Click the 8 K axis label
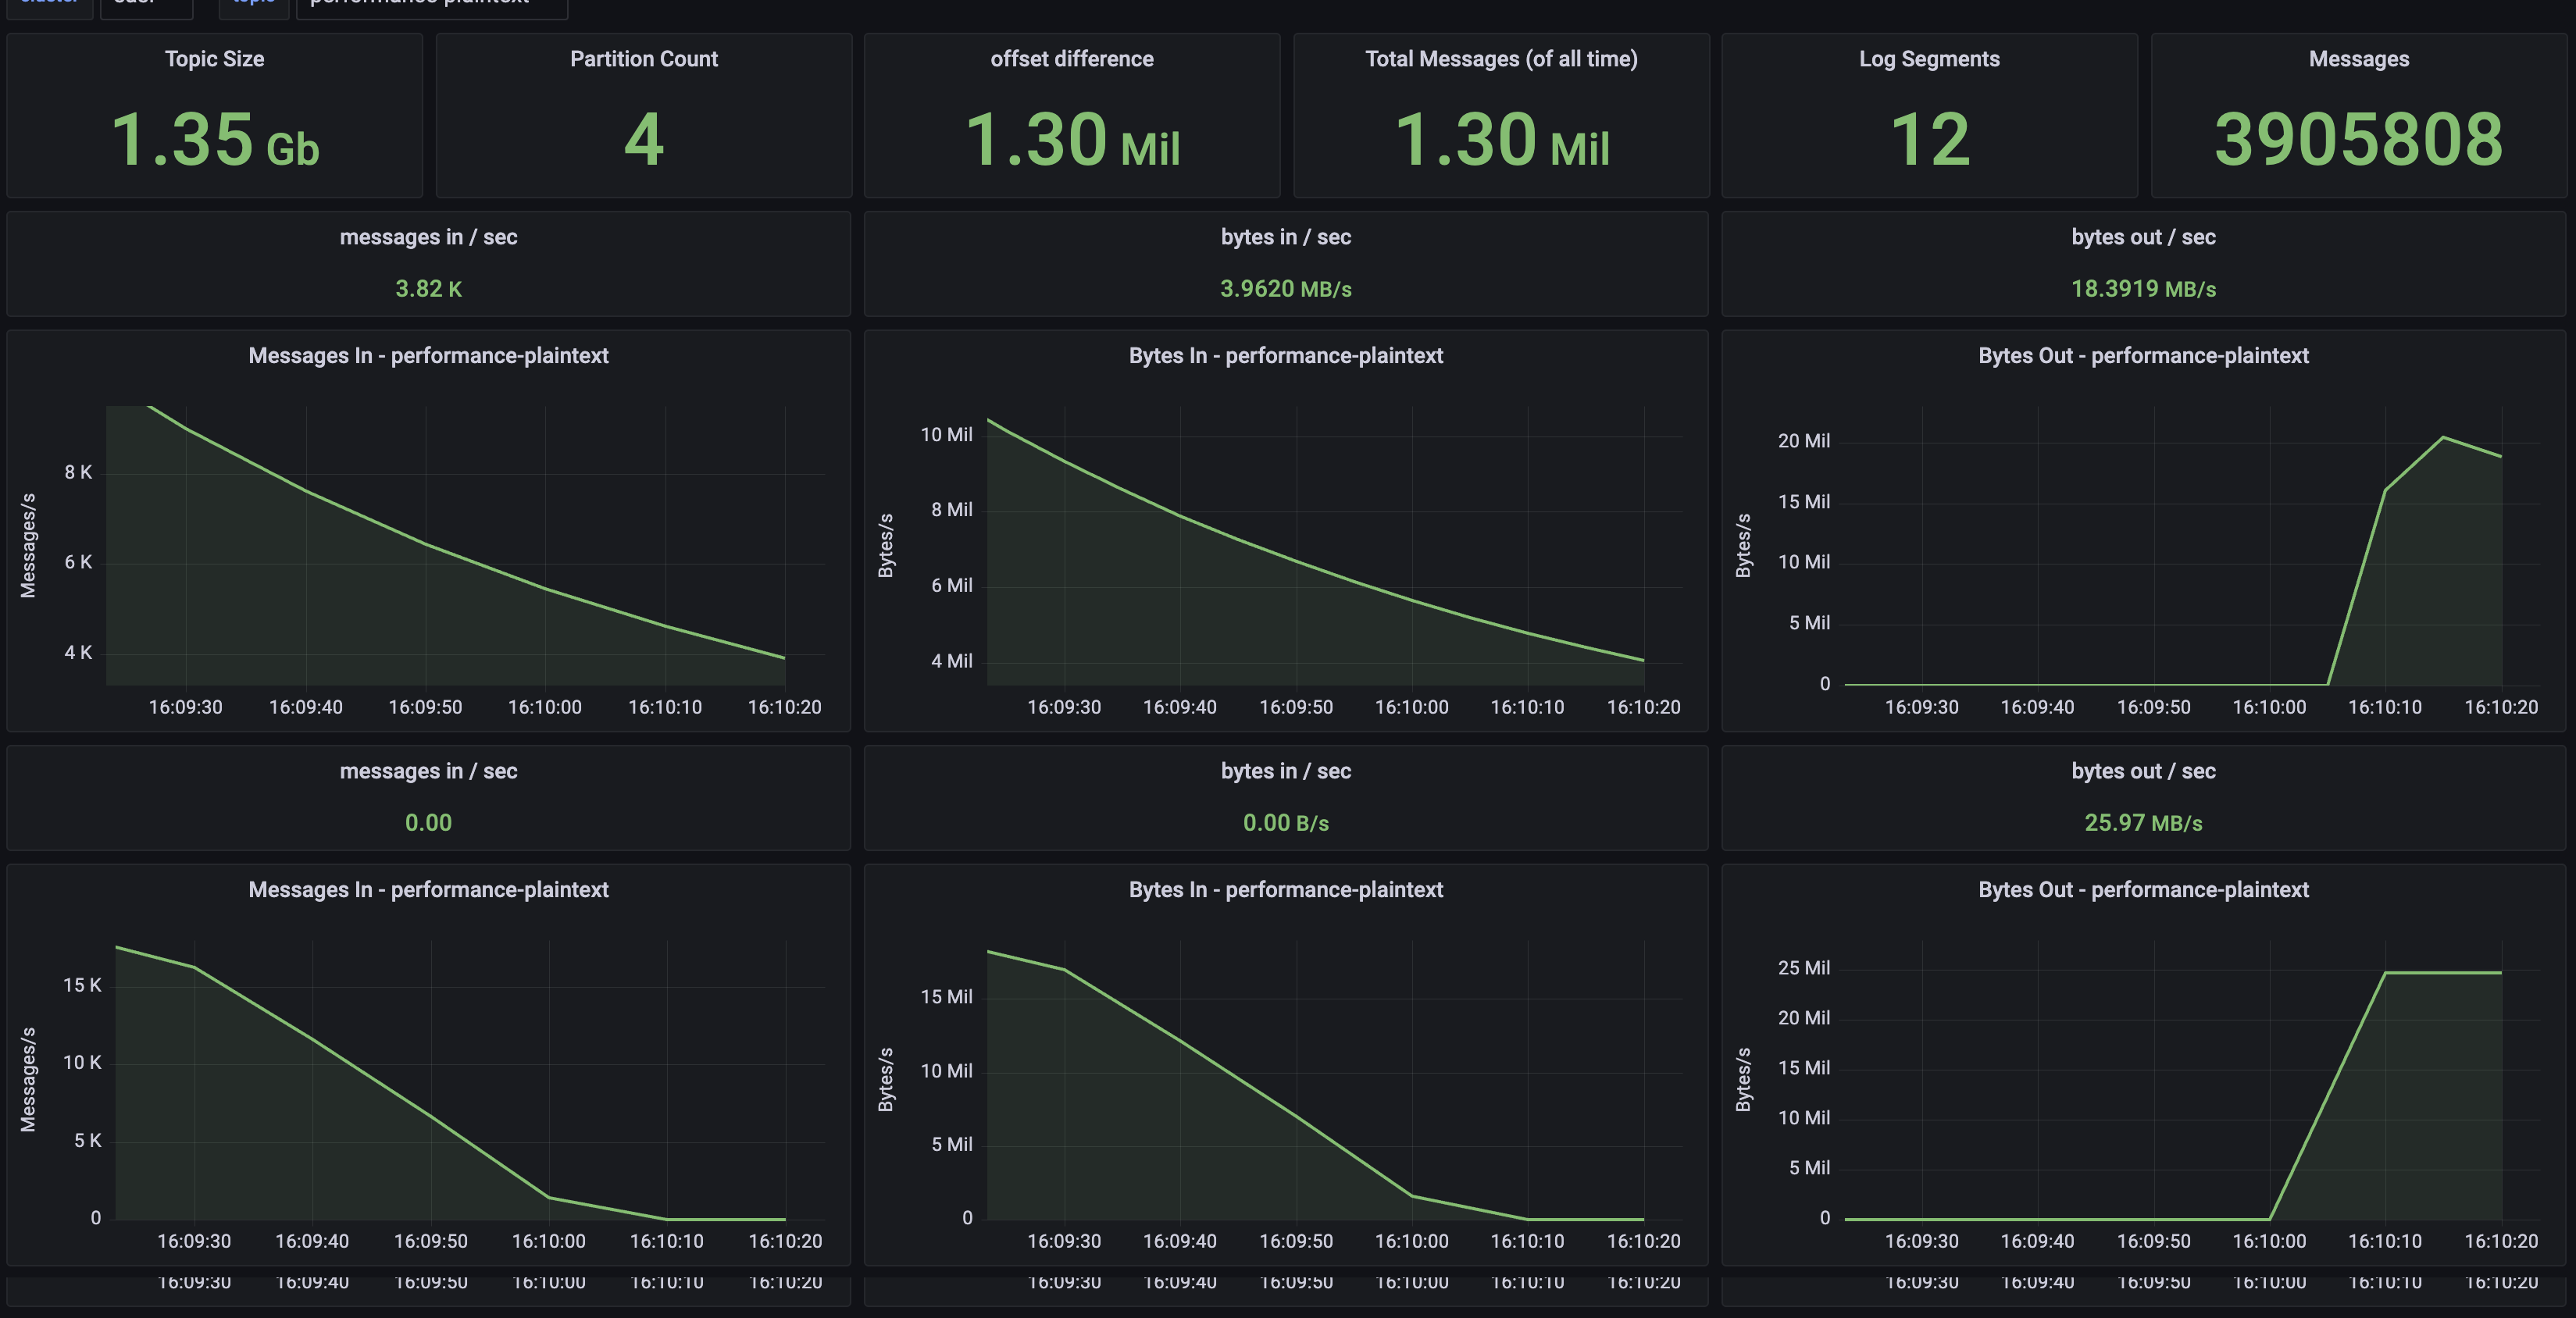Viewport: 2576px width, 1318px height. point(78,472)
